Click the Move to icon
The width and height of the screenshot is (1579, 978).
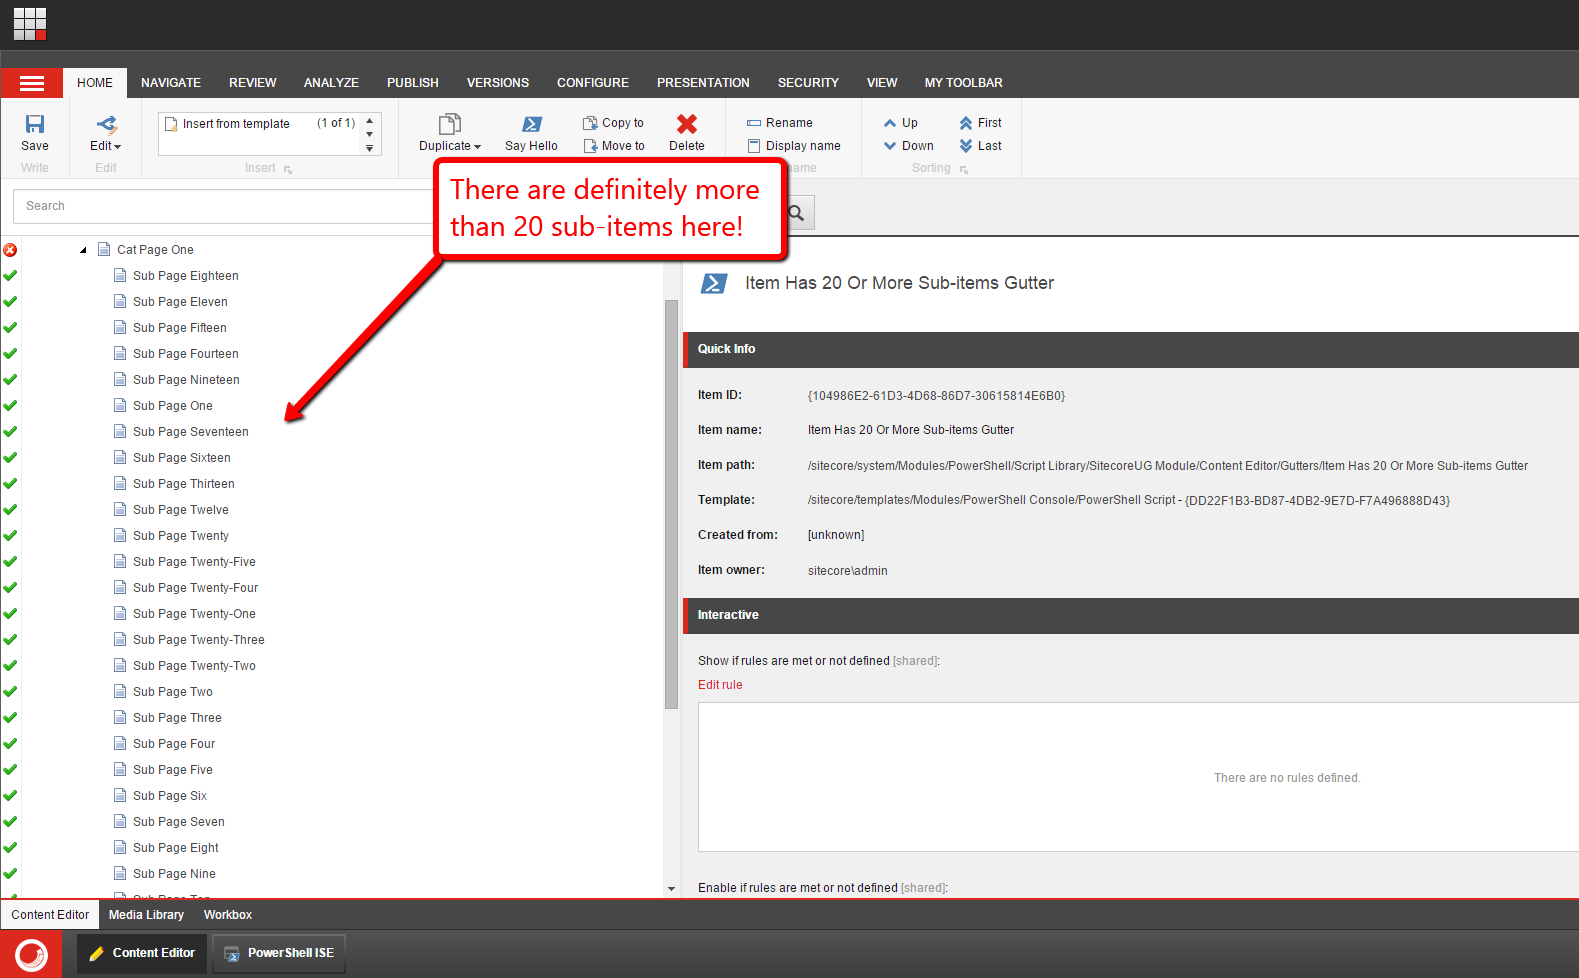click(x=590, y=146)
